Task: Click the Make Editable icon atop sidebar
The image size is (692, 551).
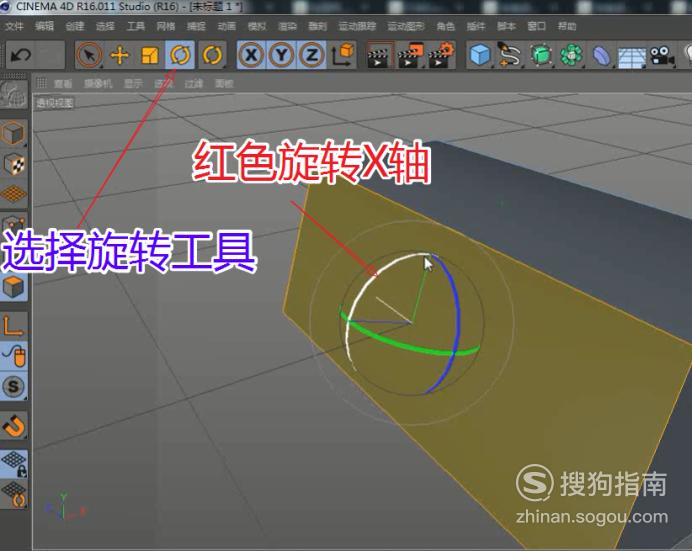Action: pos(14,94)
